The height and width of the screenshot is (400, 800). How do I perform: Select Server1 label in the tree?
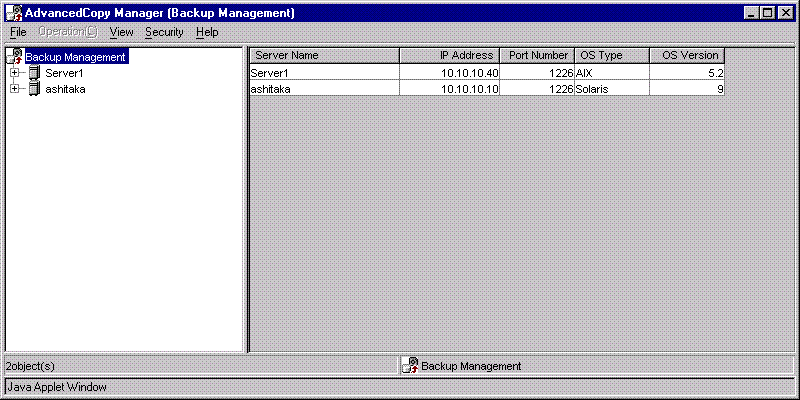[x=64, y=73]
